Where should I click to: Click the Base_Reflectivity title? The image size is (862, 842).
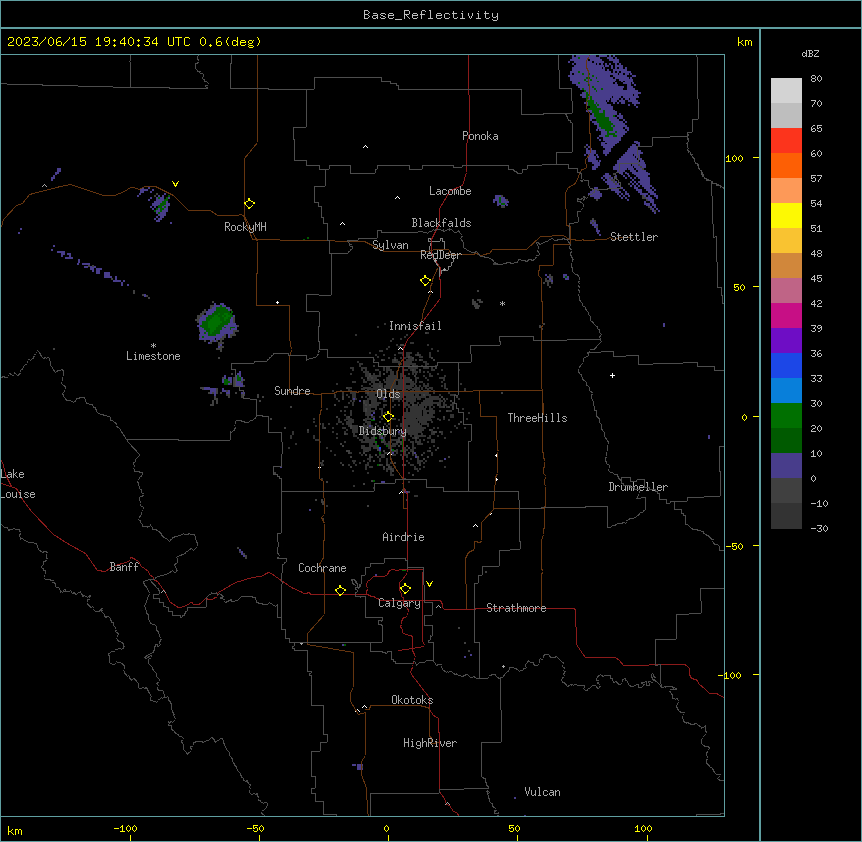point(431,15)
